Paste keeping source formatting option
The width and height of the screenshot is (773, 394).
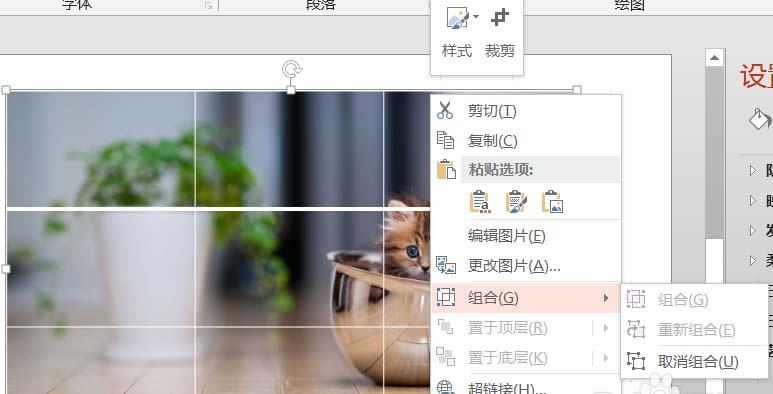point(516,202)
